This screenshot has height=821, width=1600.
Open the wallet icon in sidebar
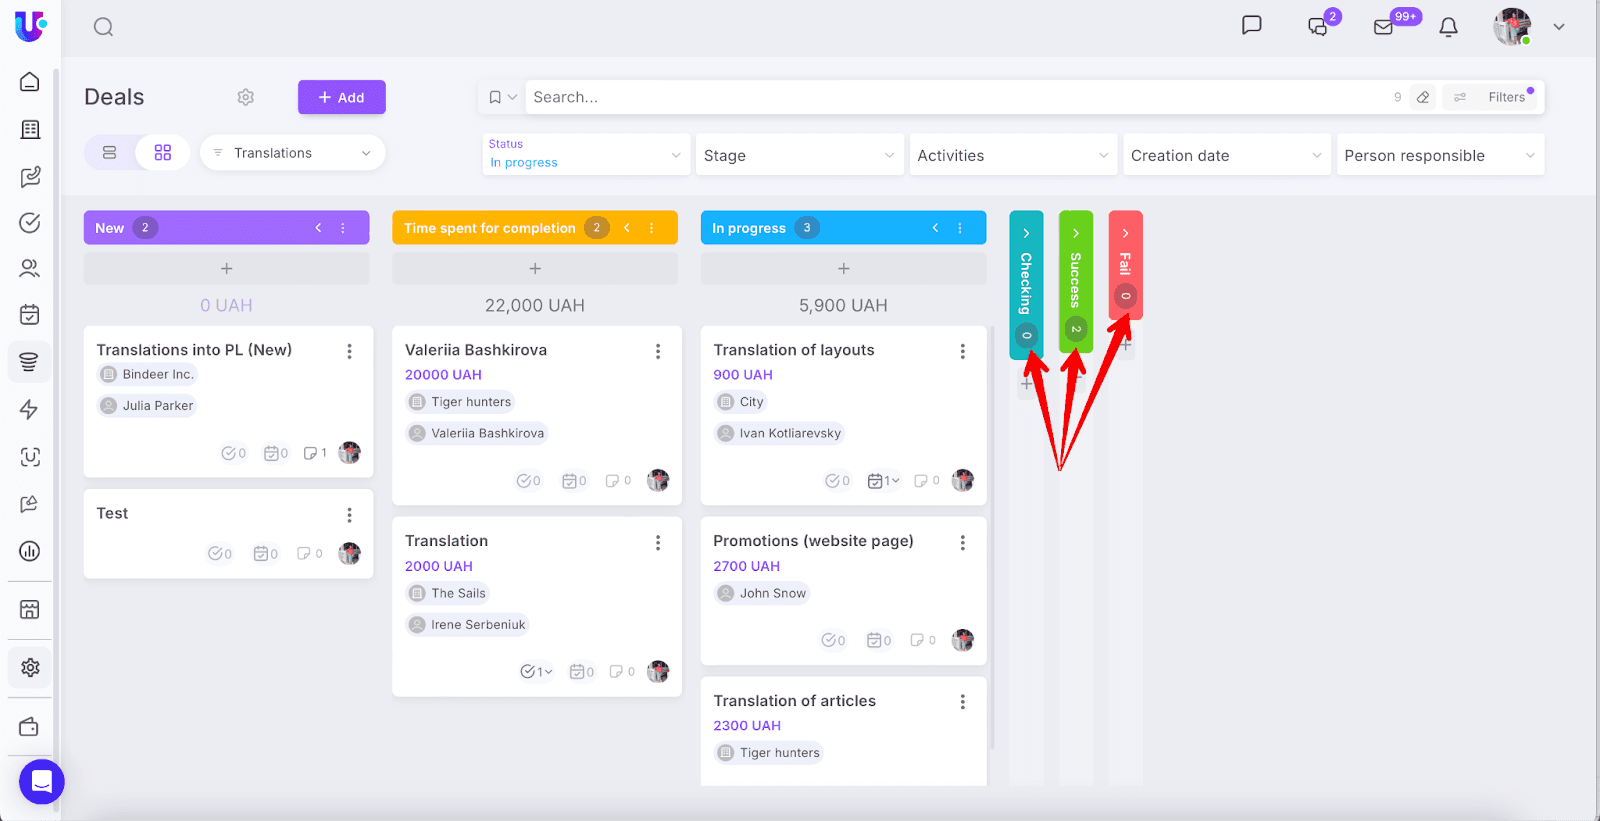(30, 727)
